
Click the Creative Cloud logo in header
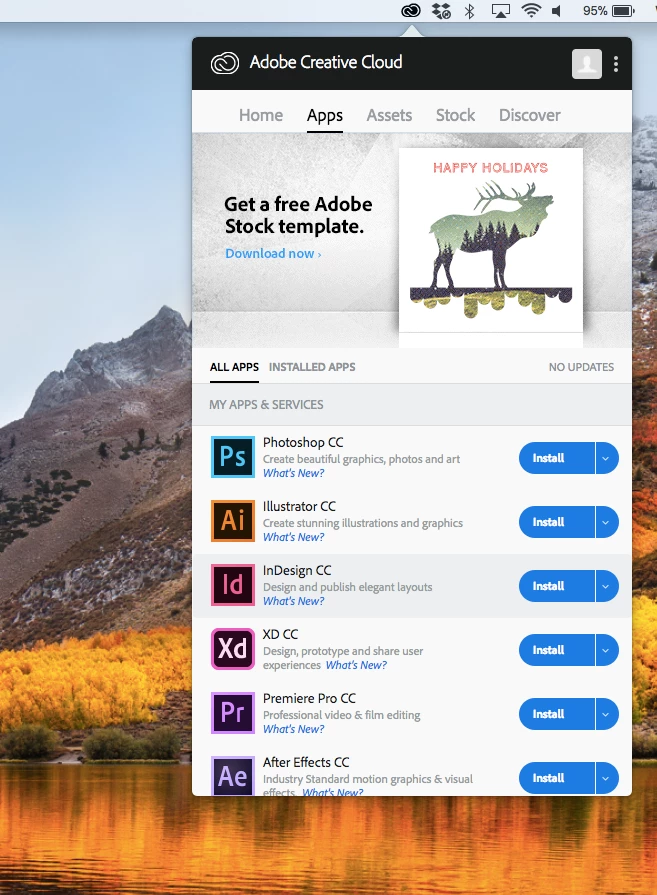[x=225, y=63]
